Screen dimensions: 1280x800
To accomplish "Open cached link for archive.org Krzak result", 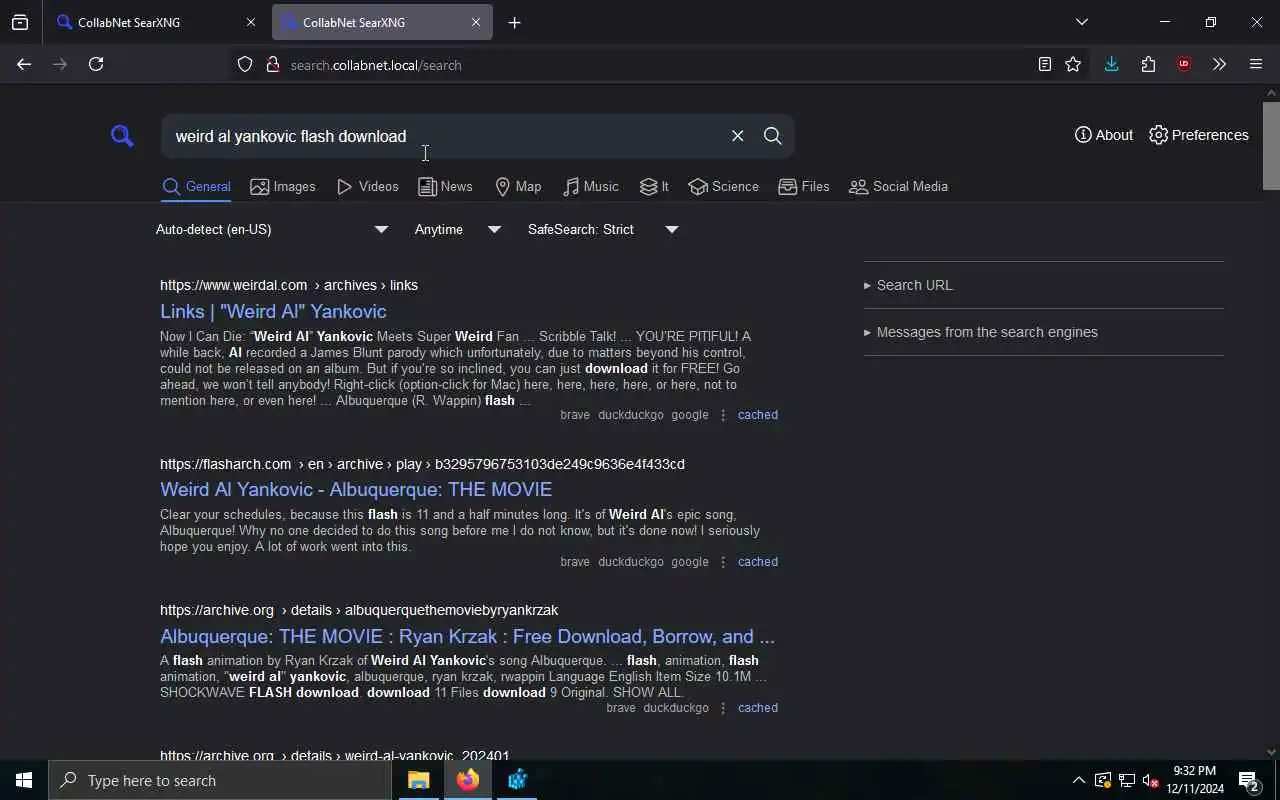I will 757,707.
